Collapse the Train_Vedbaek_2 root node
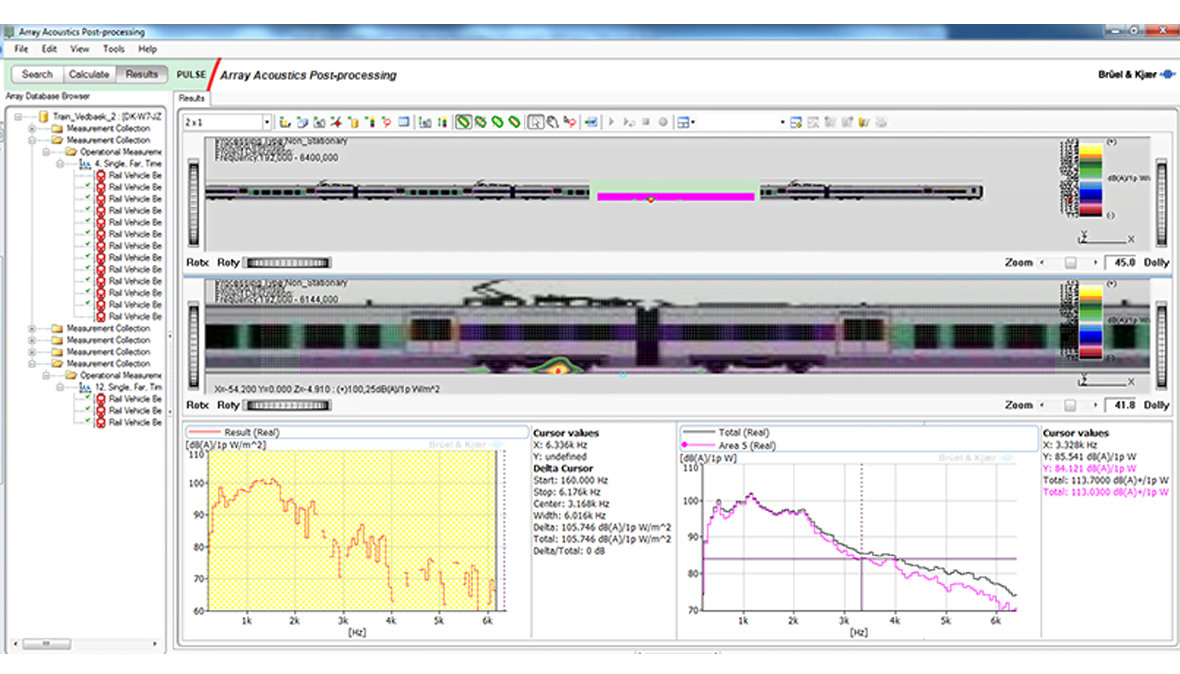Image resolution: width=1180 pixels, height=674 pixels. (18, 116)
